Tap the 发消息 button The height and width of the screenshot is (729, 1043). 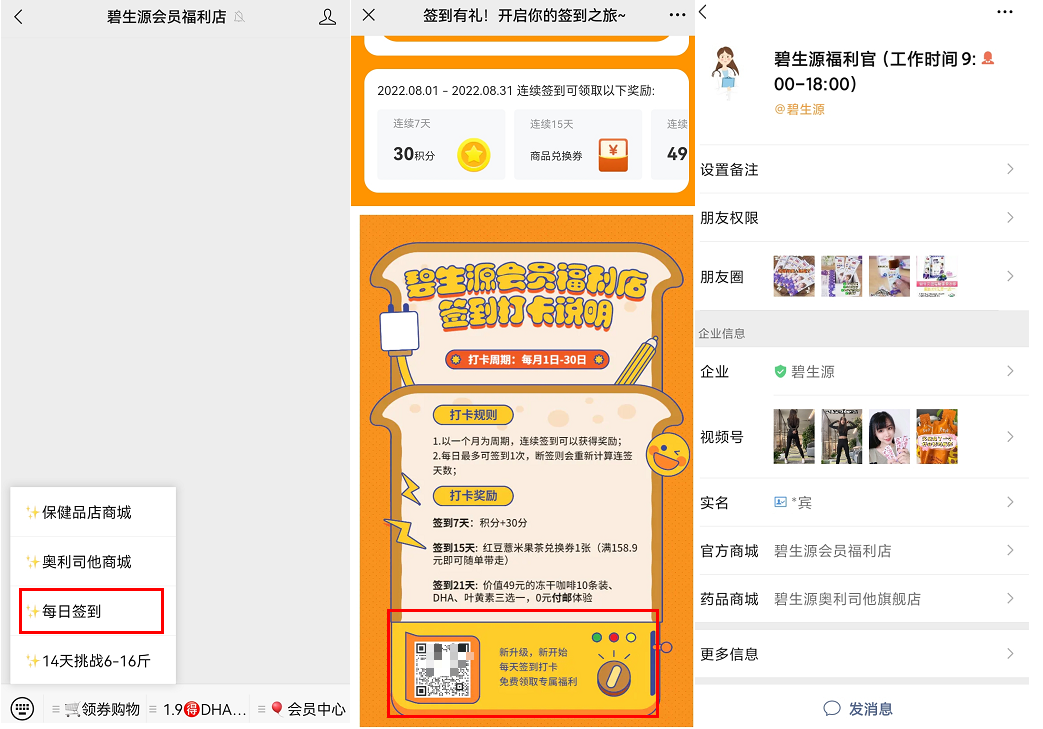[859, 708]
